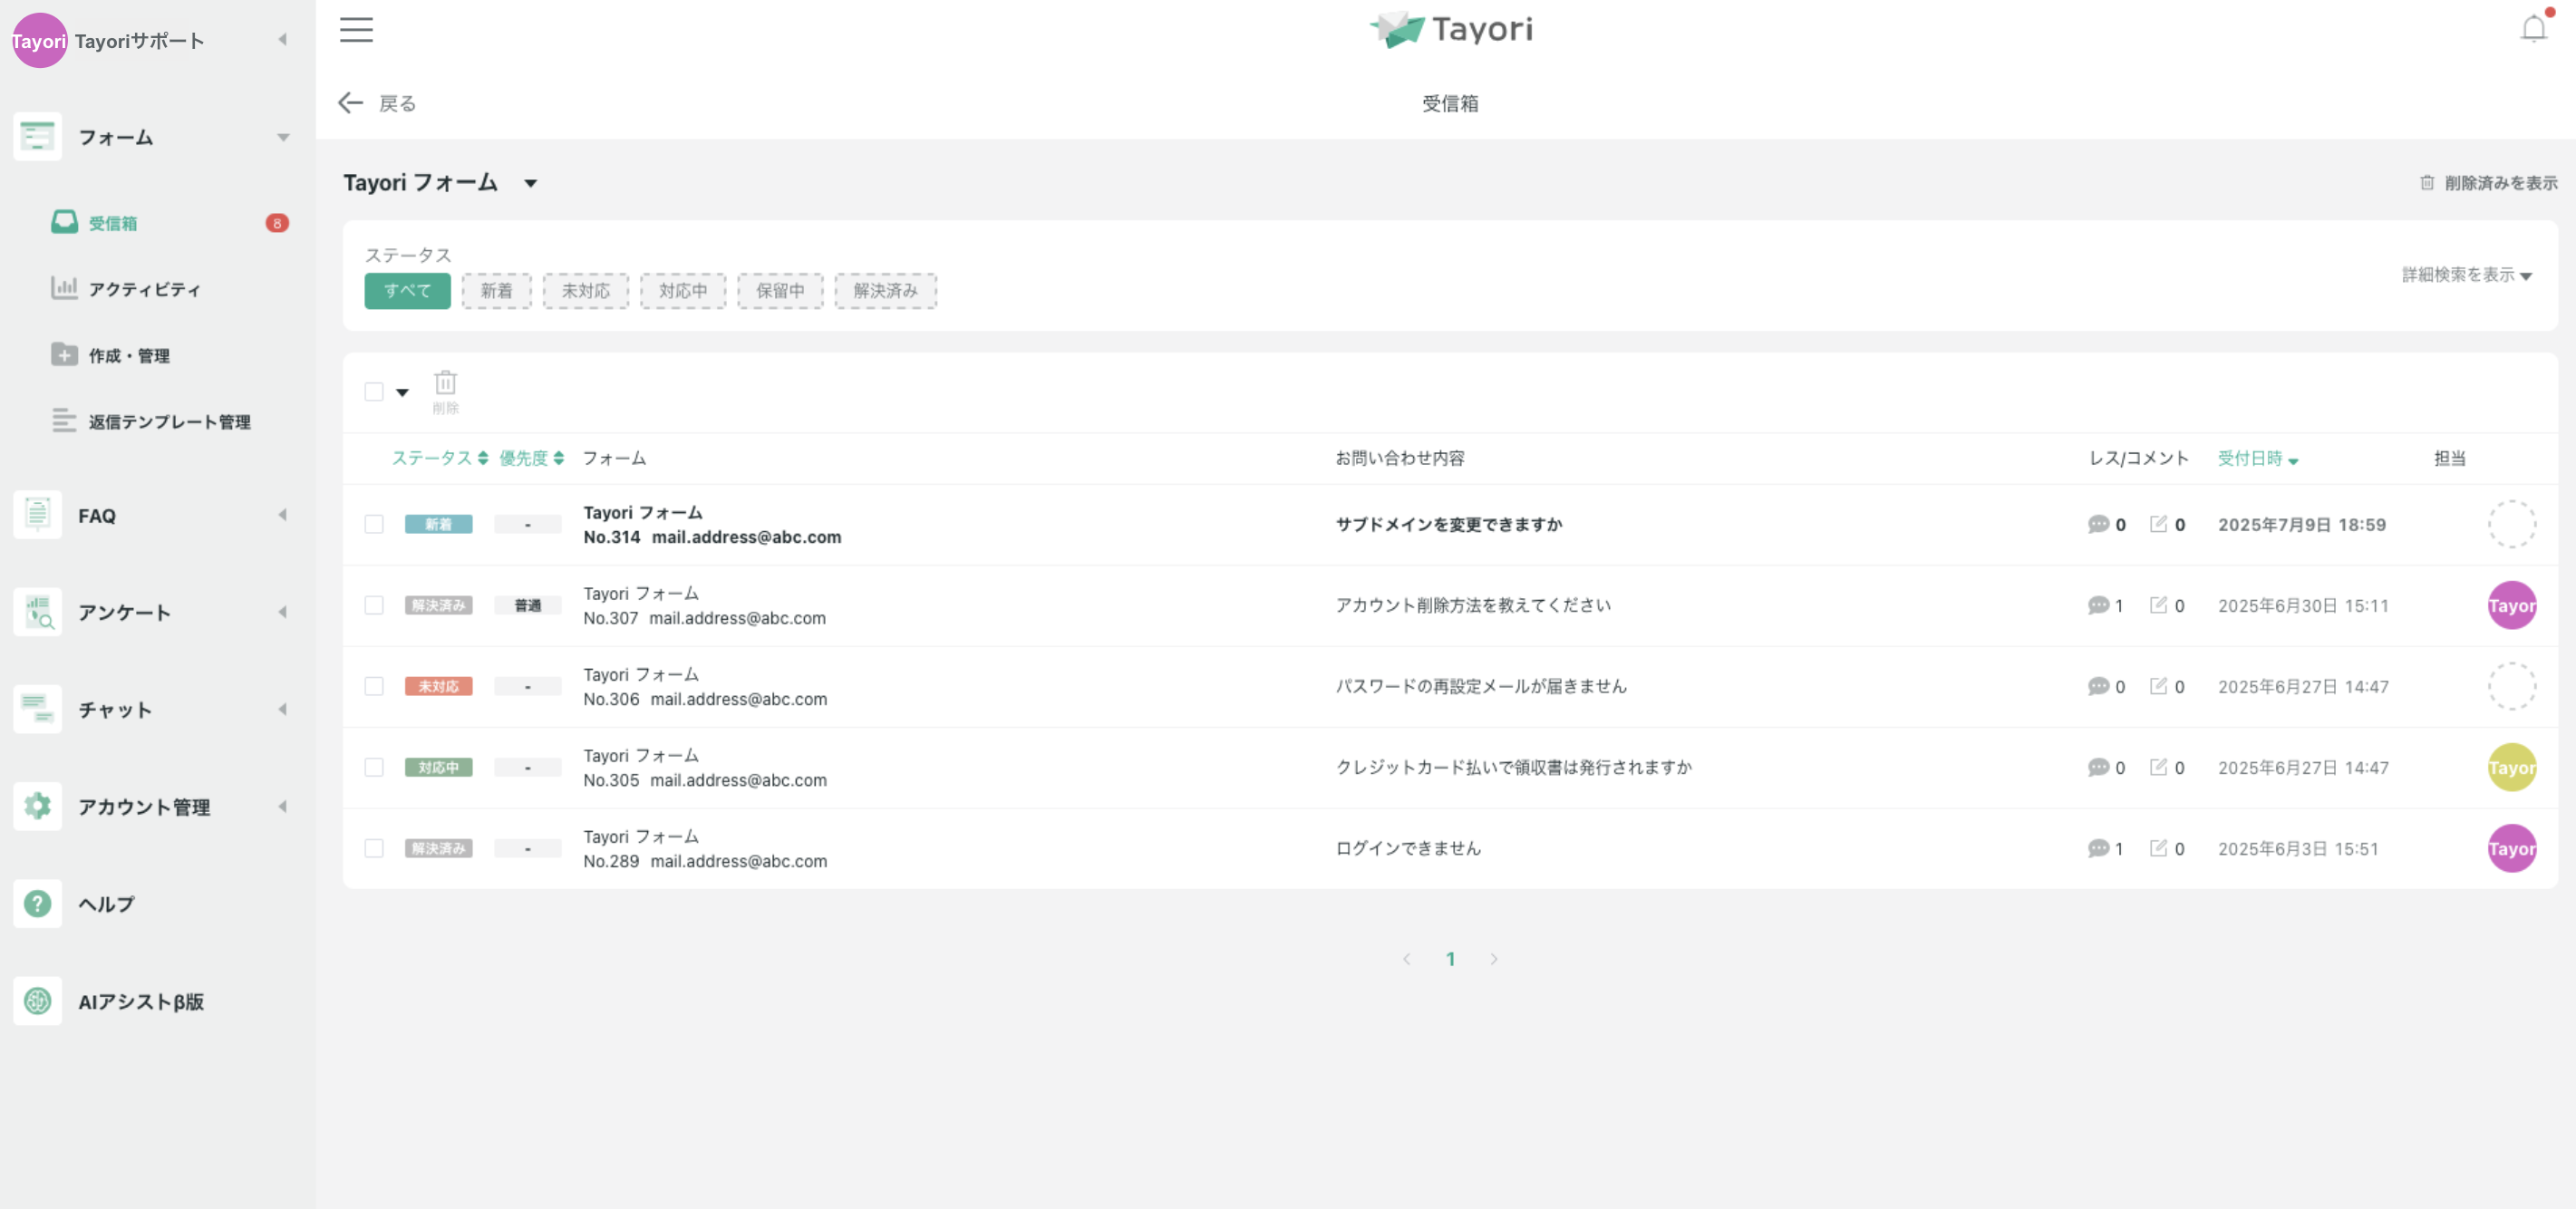Filter by 未対応 status tab
Viewport: 2576px width, 1209px height.
click(x=585, y=291)
